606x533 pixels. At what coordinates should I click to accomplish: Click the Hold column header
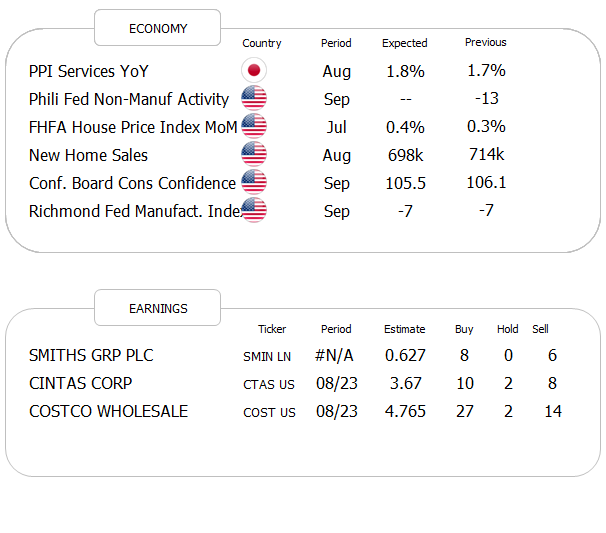pos(507,329)
